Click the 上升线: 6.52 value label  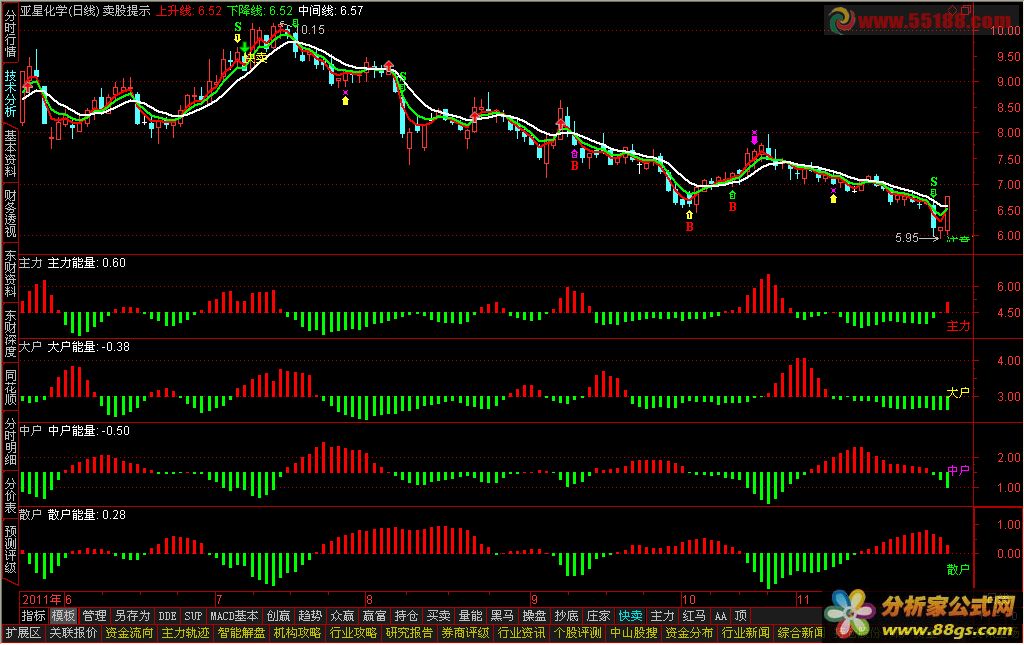(x=188, y=11)
